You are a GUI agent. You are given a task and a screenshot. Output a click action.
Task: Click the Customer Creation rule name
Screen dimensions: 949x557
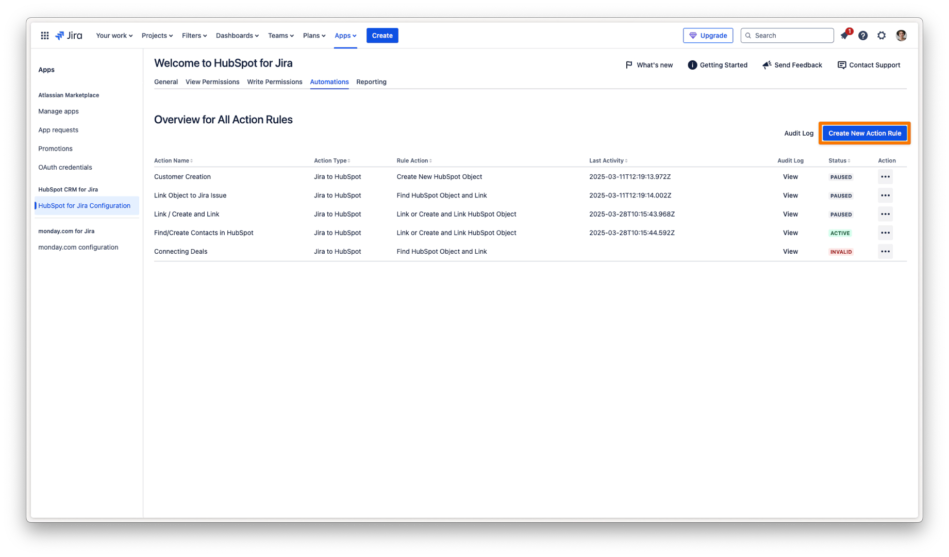182,177
